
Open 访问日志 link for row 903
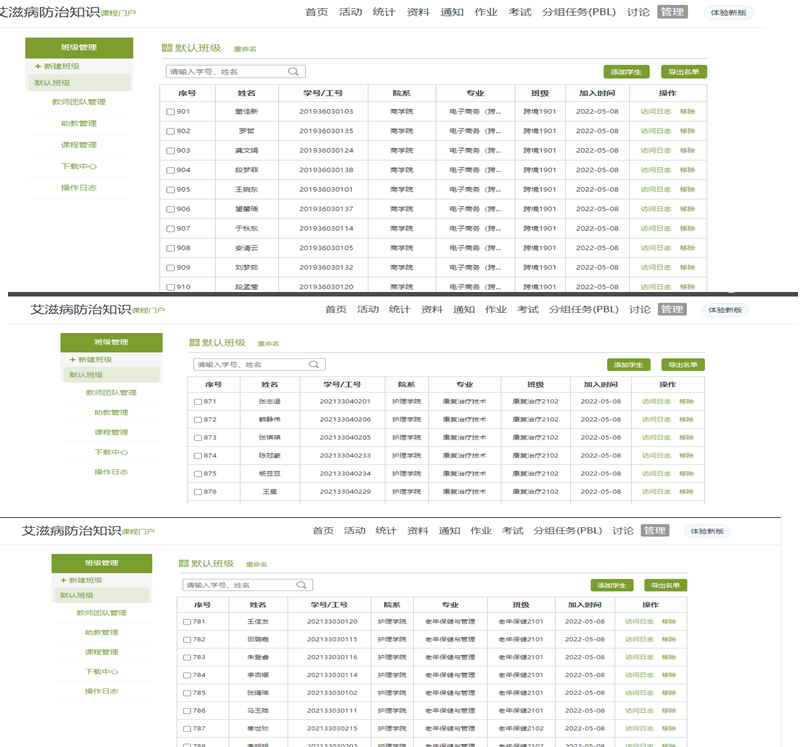tap(656, 150)
